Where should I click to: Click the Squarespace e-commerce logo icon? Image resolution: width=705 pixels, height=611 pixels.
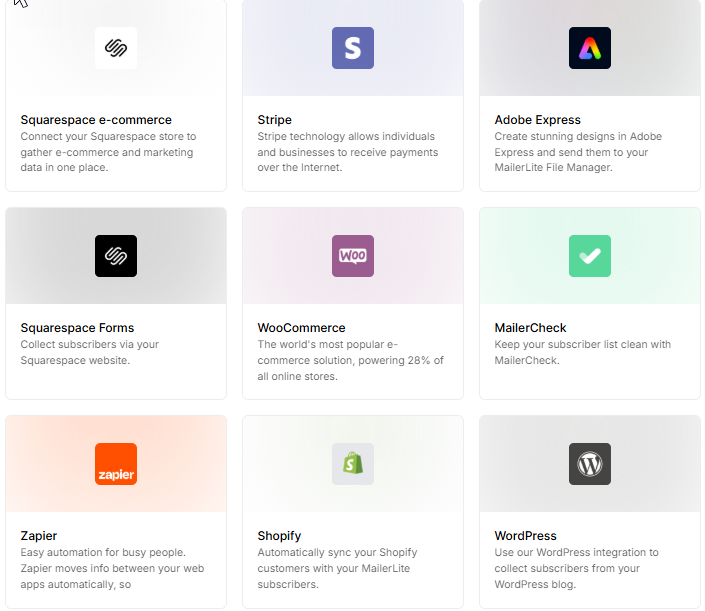point(116,48)
